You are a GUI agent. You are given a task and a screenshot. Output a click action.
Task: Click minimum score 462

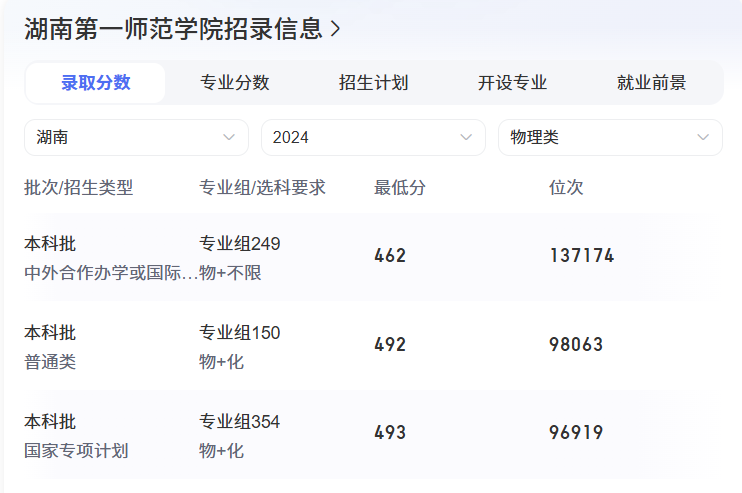pyautogui.click(x=390, y=256)
